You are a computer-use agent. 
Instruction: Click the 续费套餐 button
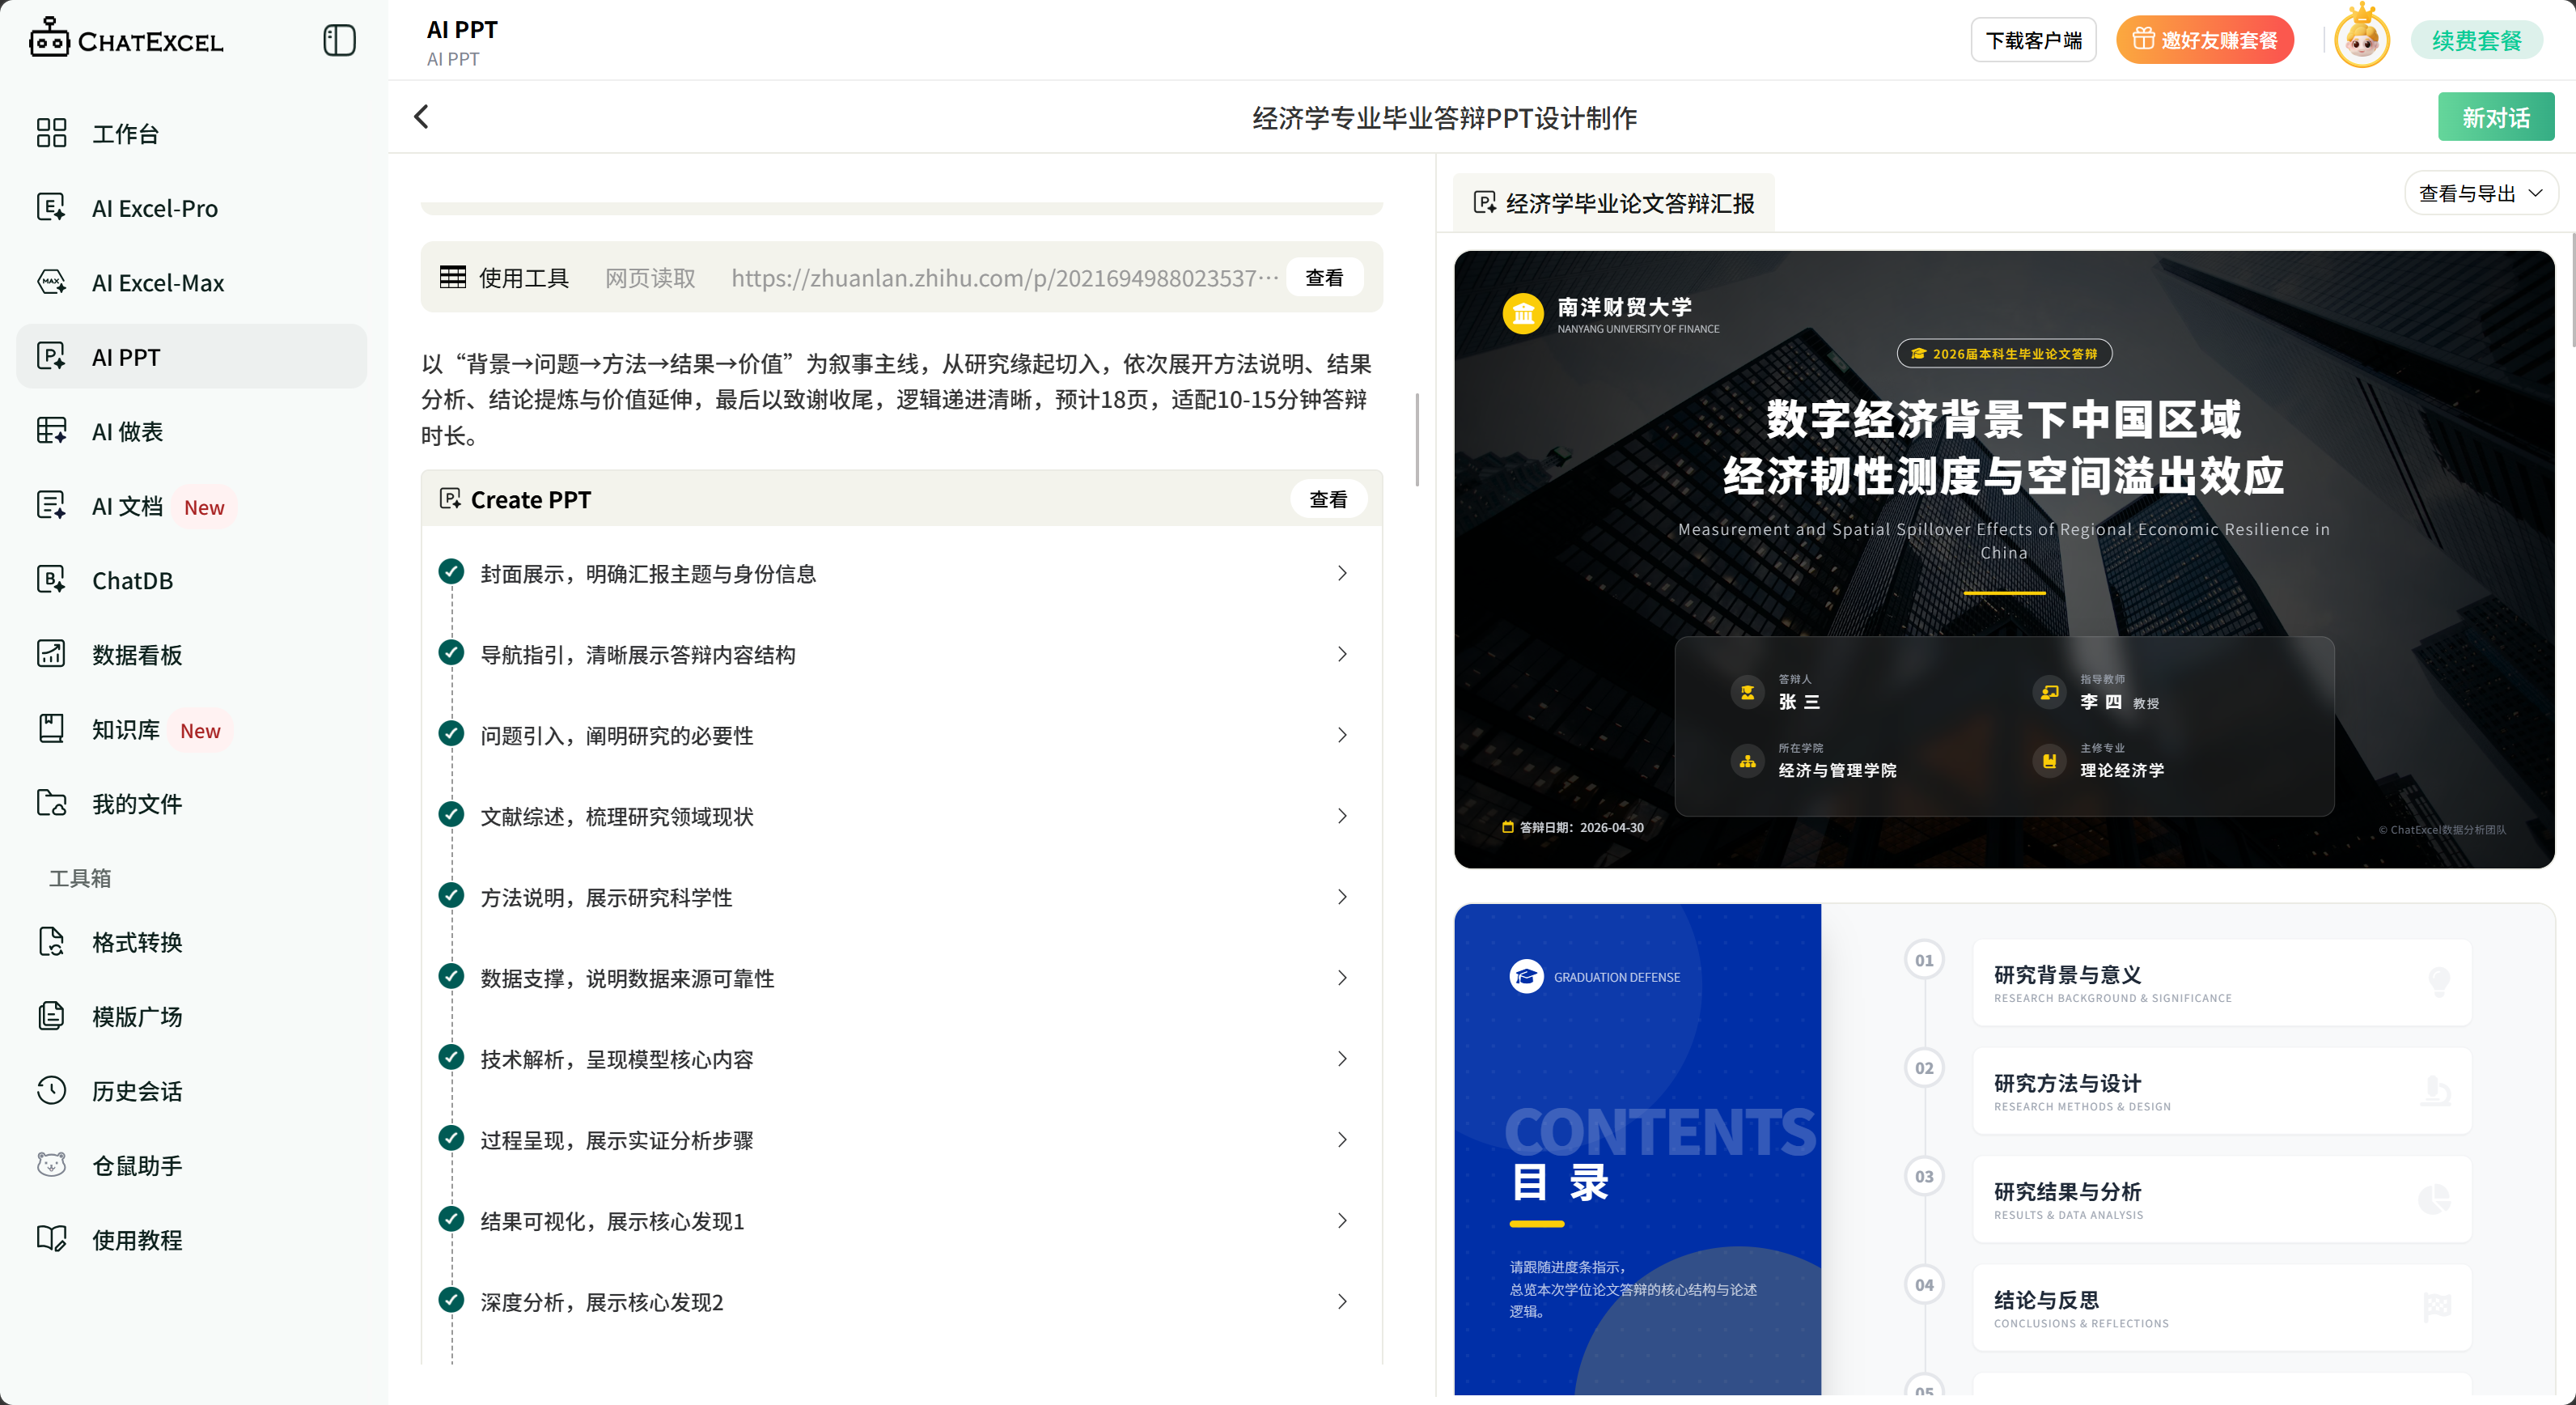2476,40
